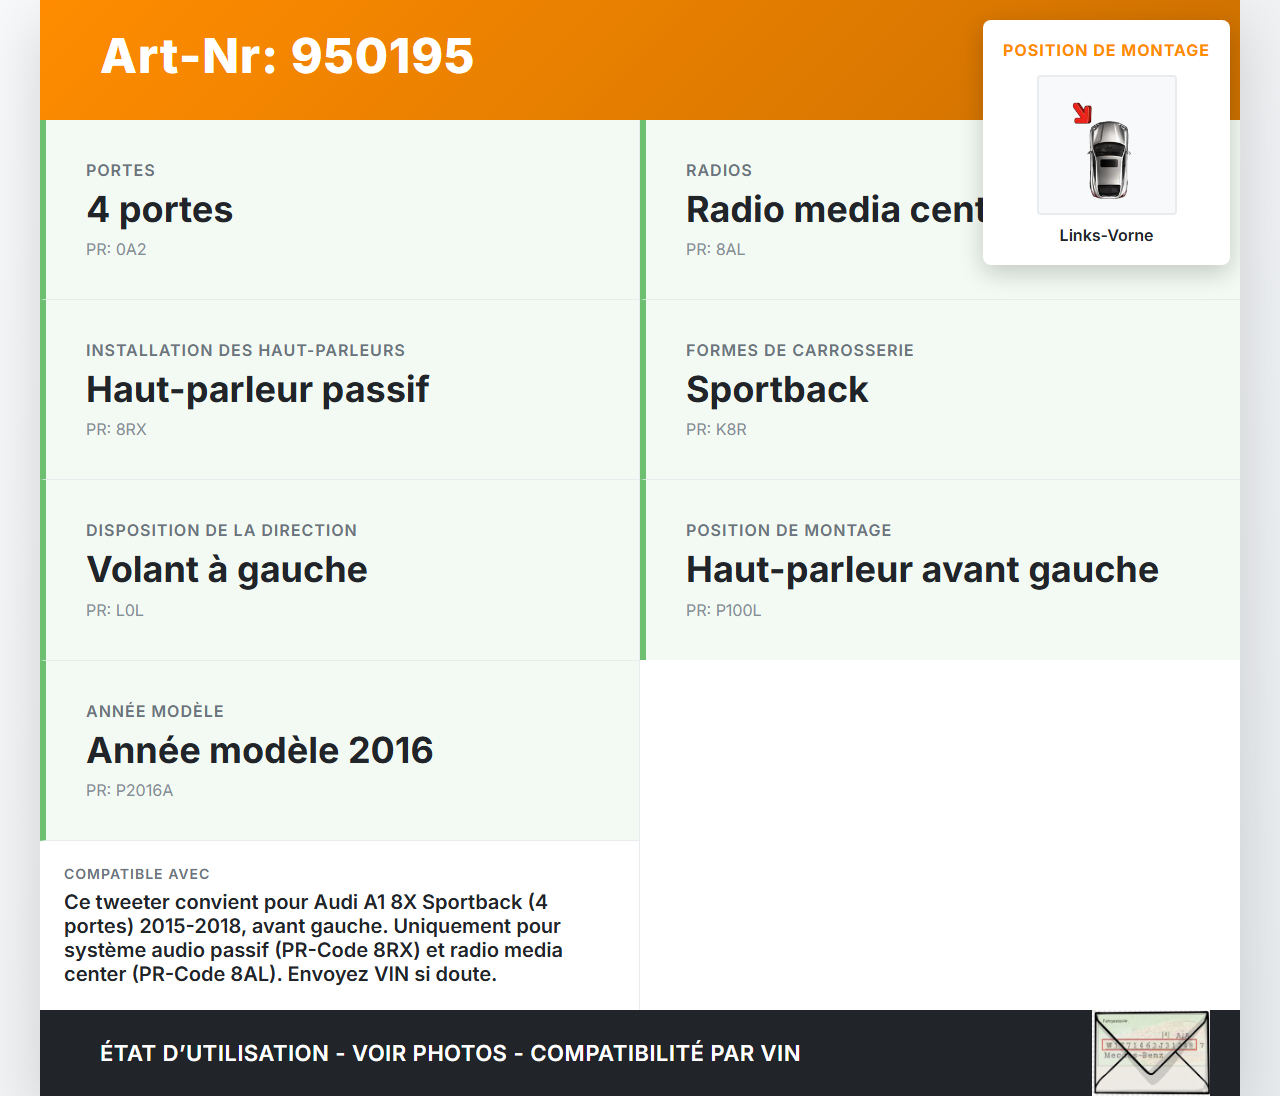Enable the Haut-parleur passif option
This screenshot has width=1280, height=1096.
(x=258, y=390)
